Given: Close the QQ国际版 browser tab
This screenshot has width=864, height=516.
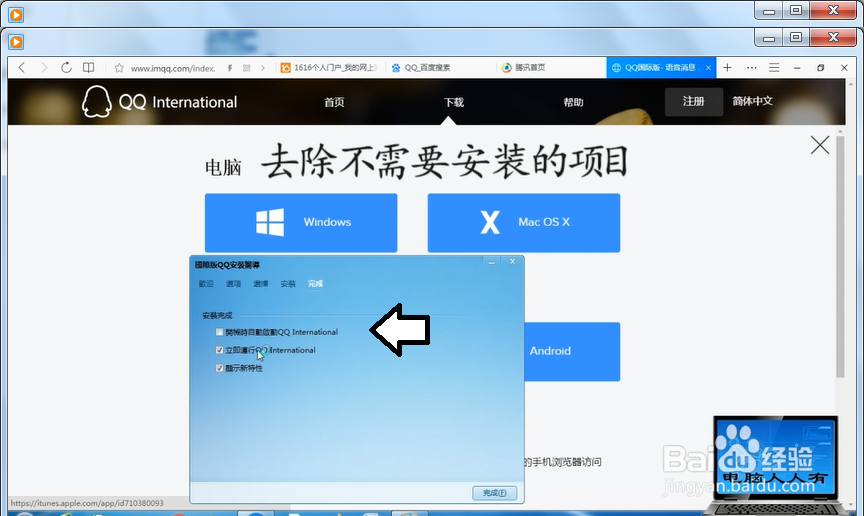Looking at the screenshot, I should point(708,68).
